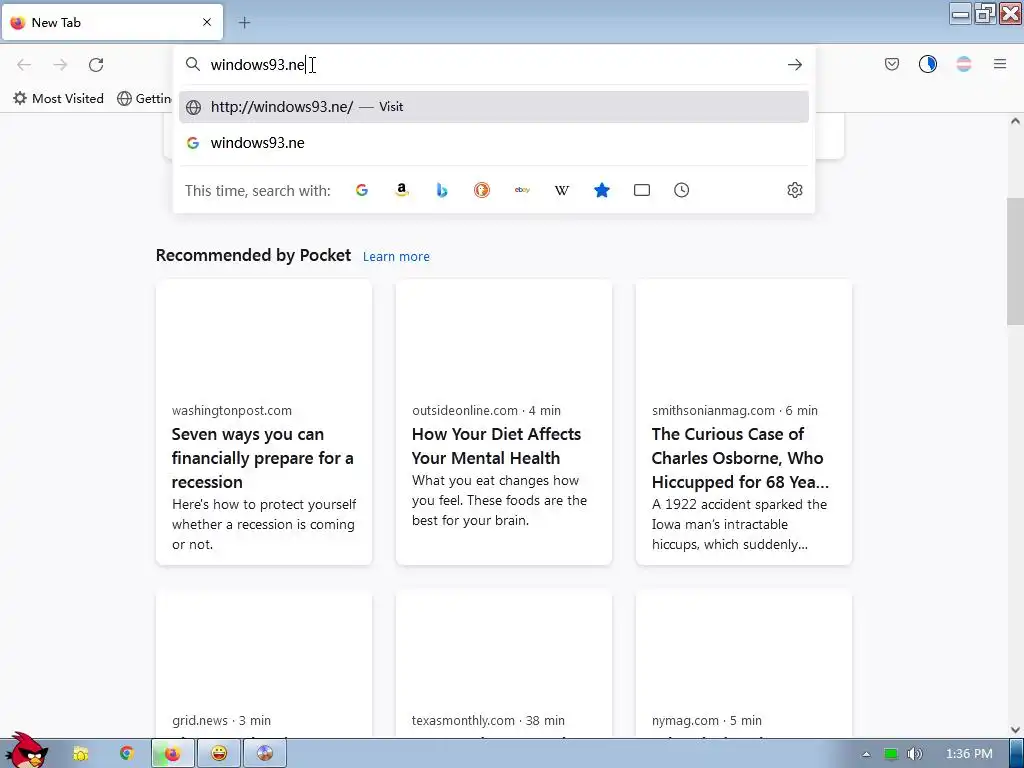
Task: Open the Getting Started bookmark
Action: click(x=145, y=99)
